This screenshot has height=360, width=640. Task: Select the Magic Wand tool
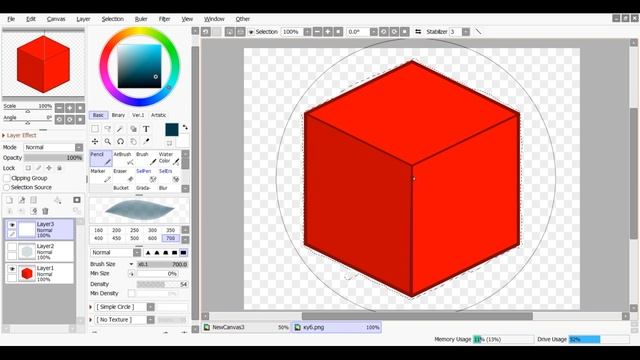point(120,129)
